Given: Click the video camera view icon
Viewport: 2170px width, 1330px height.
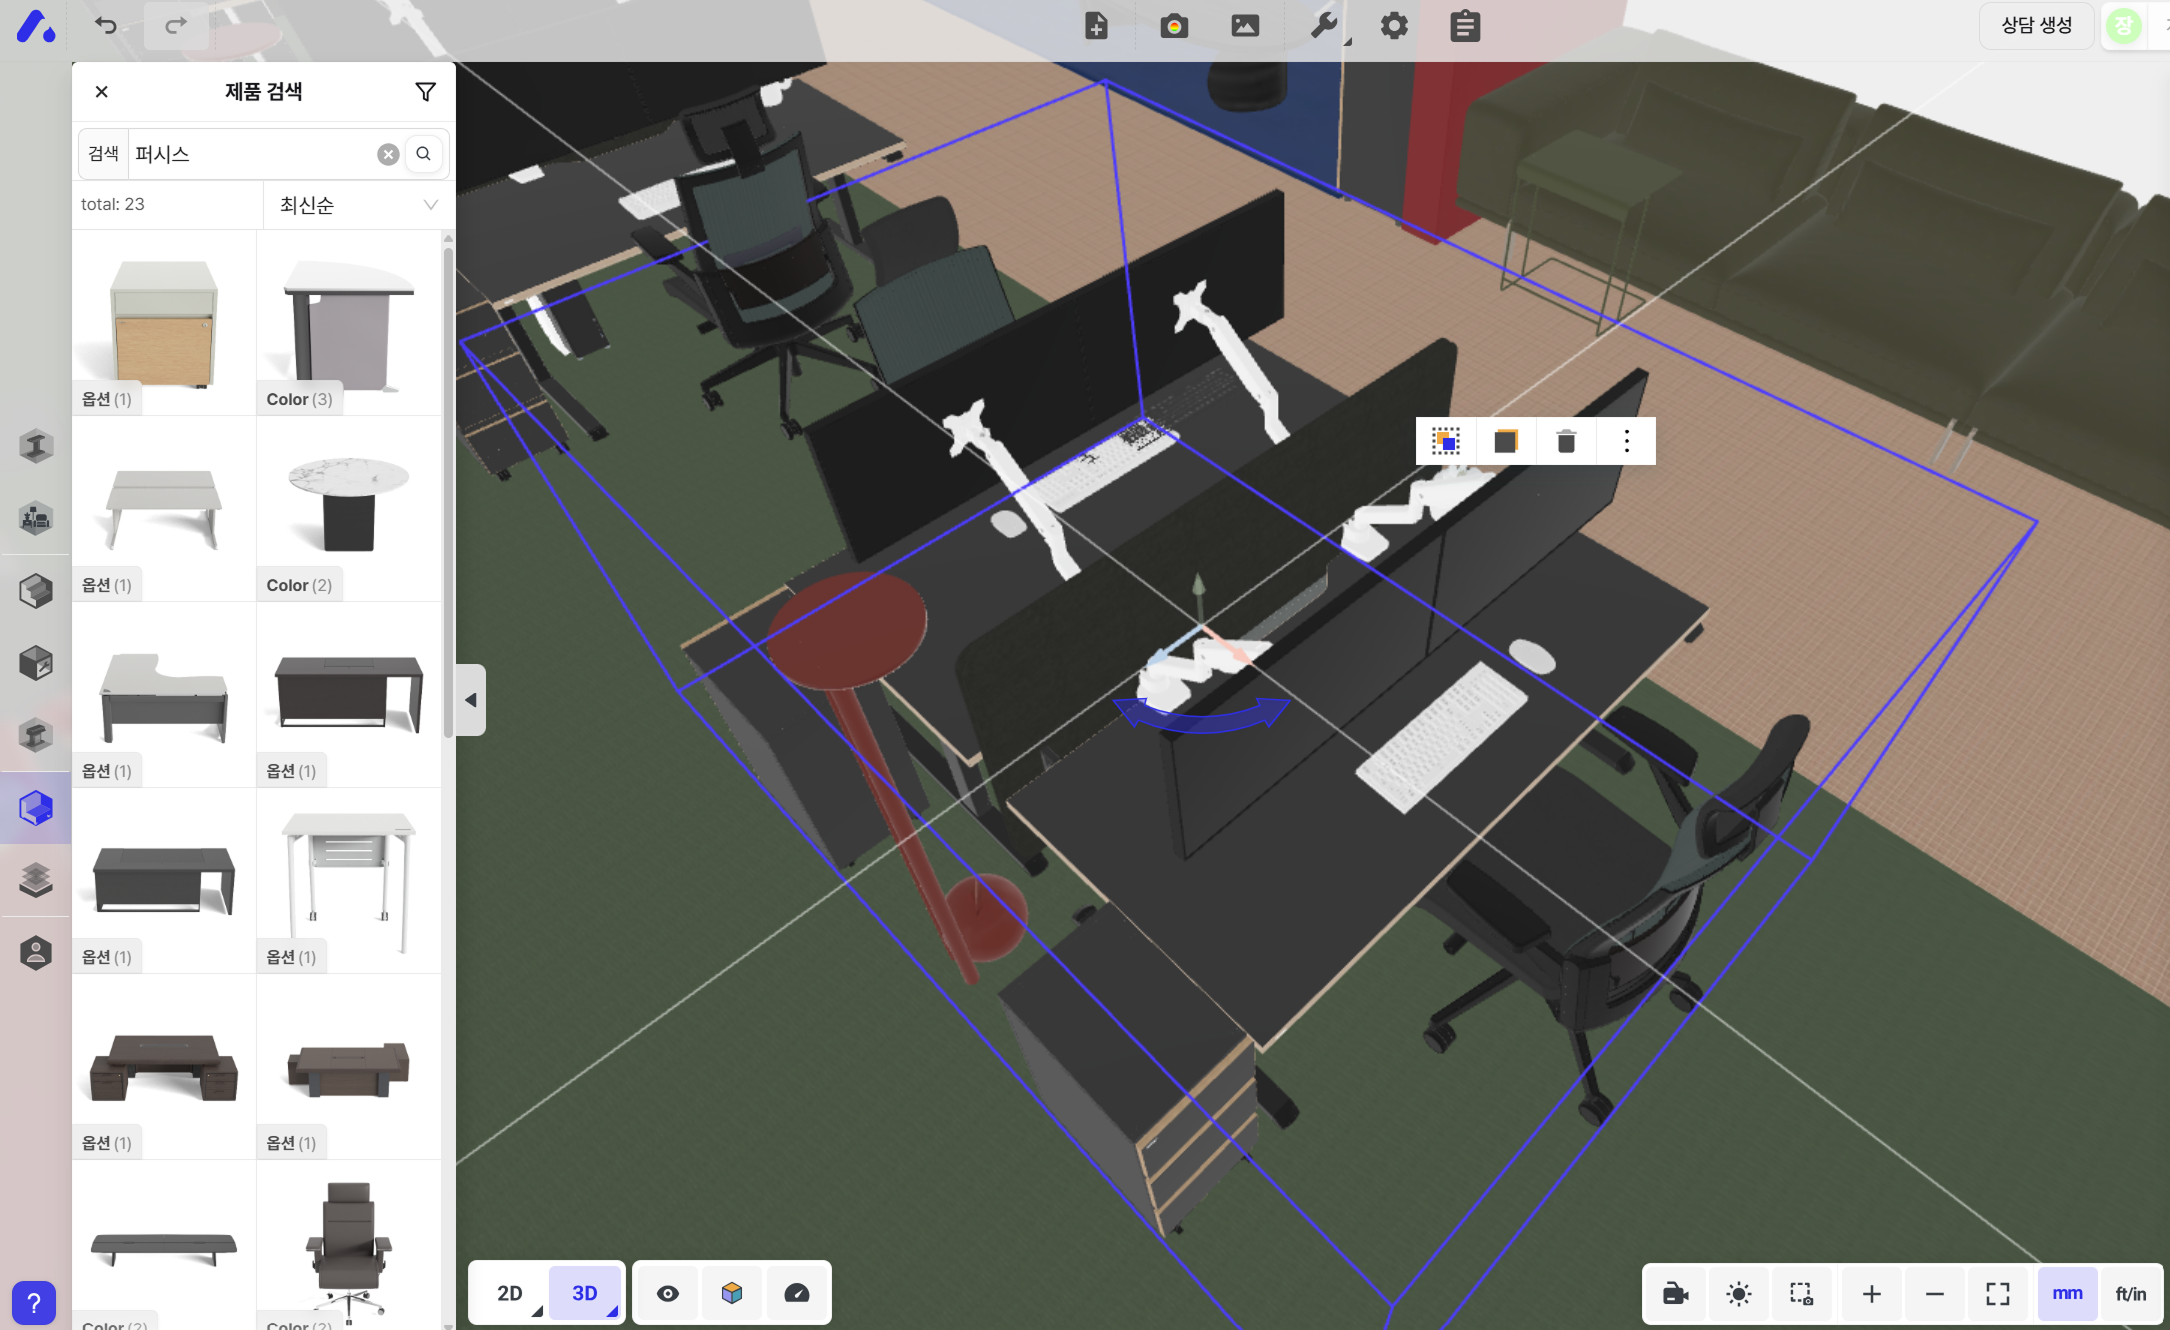Looking at the screenshot, I should (x=1676, y=1294).
